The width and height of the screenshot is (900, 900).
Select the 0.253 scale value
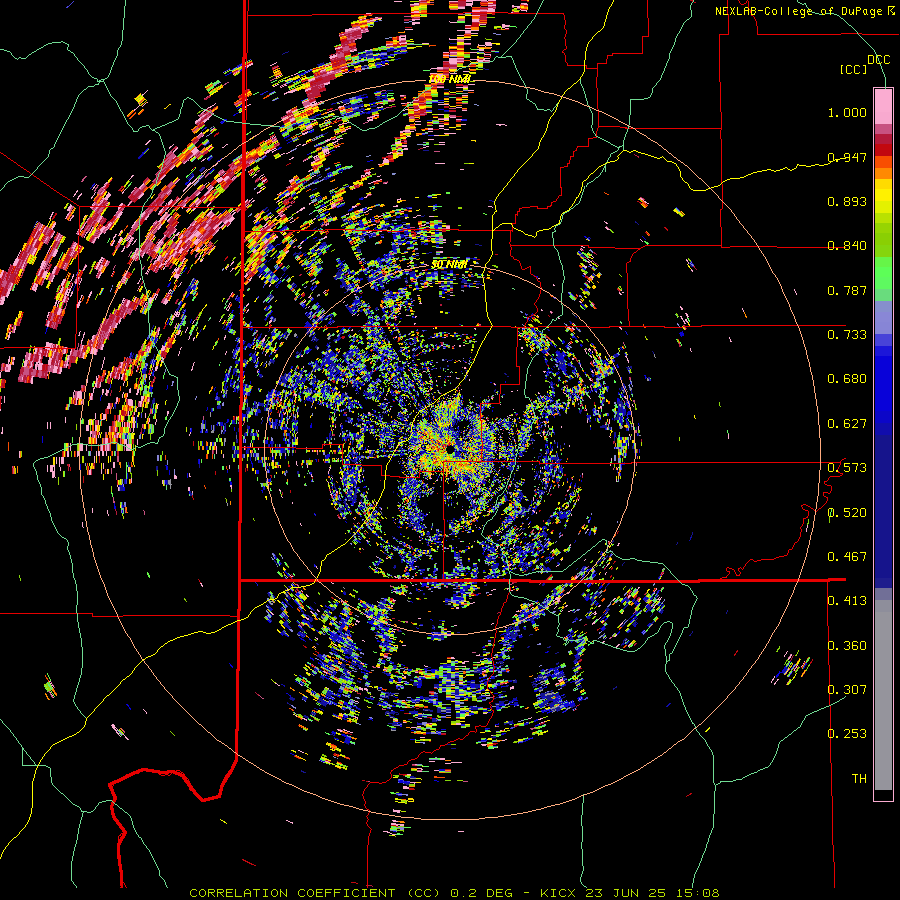pyautogui.click(x=847, y=734)
